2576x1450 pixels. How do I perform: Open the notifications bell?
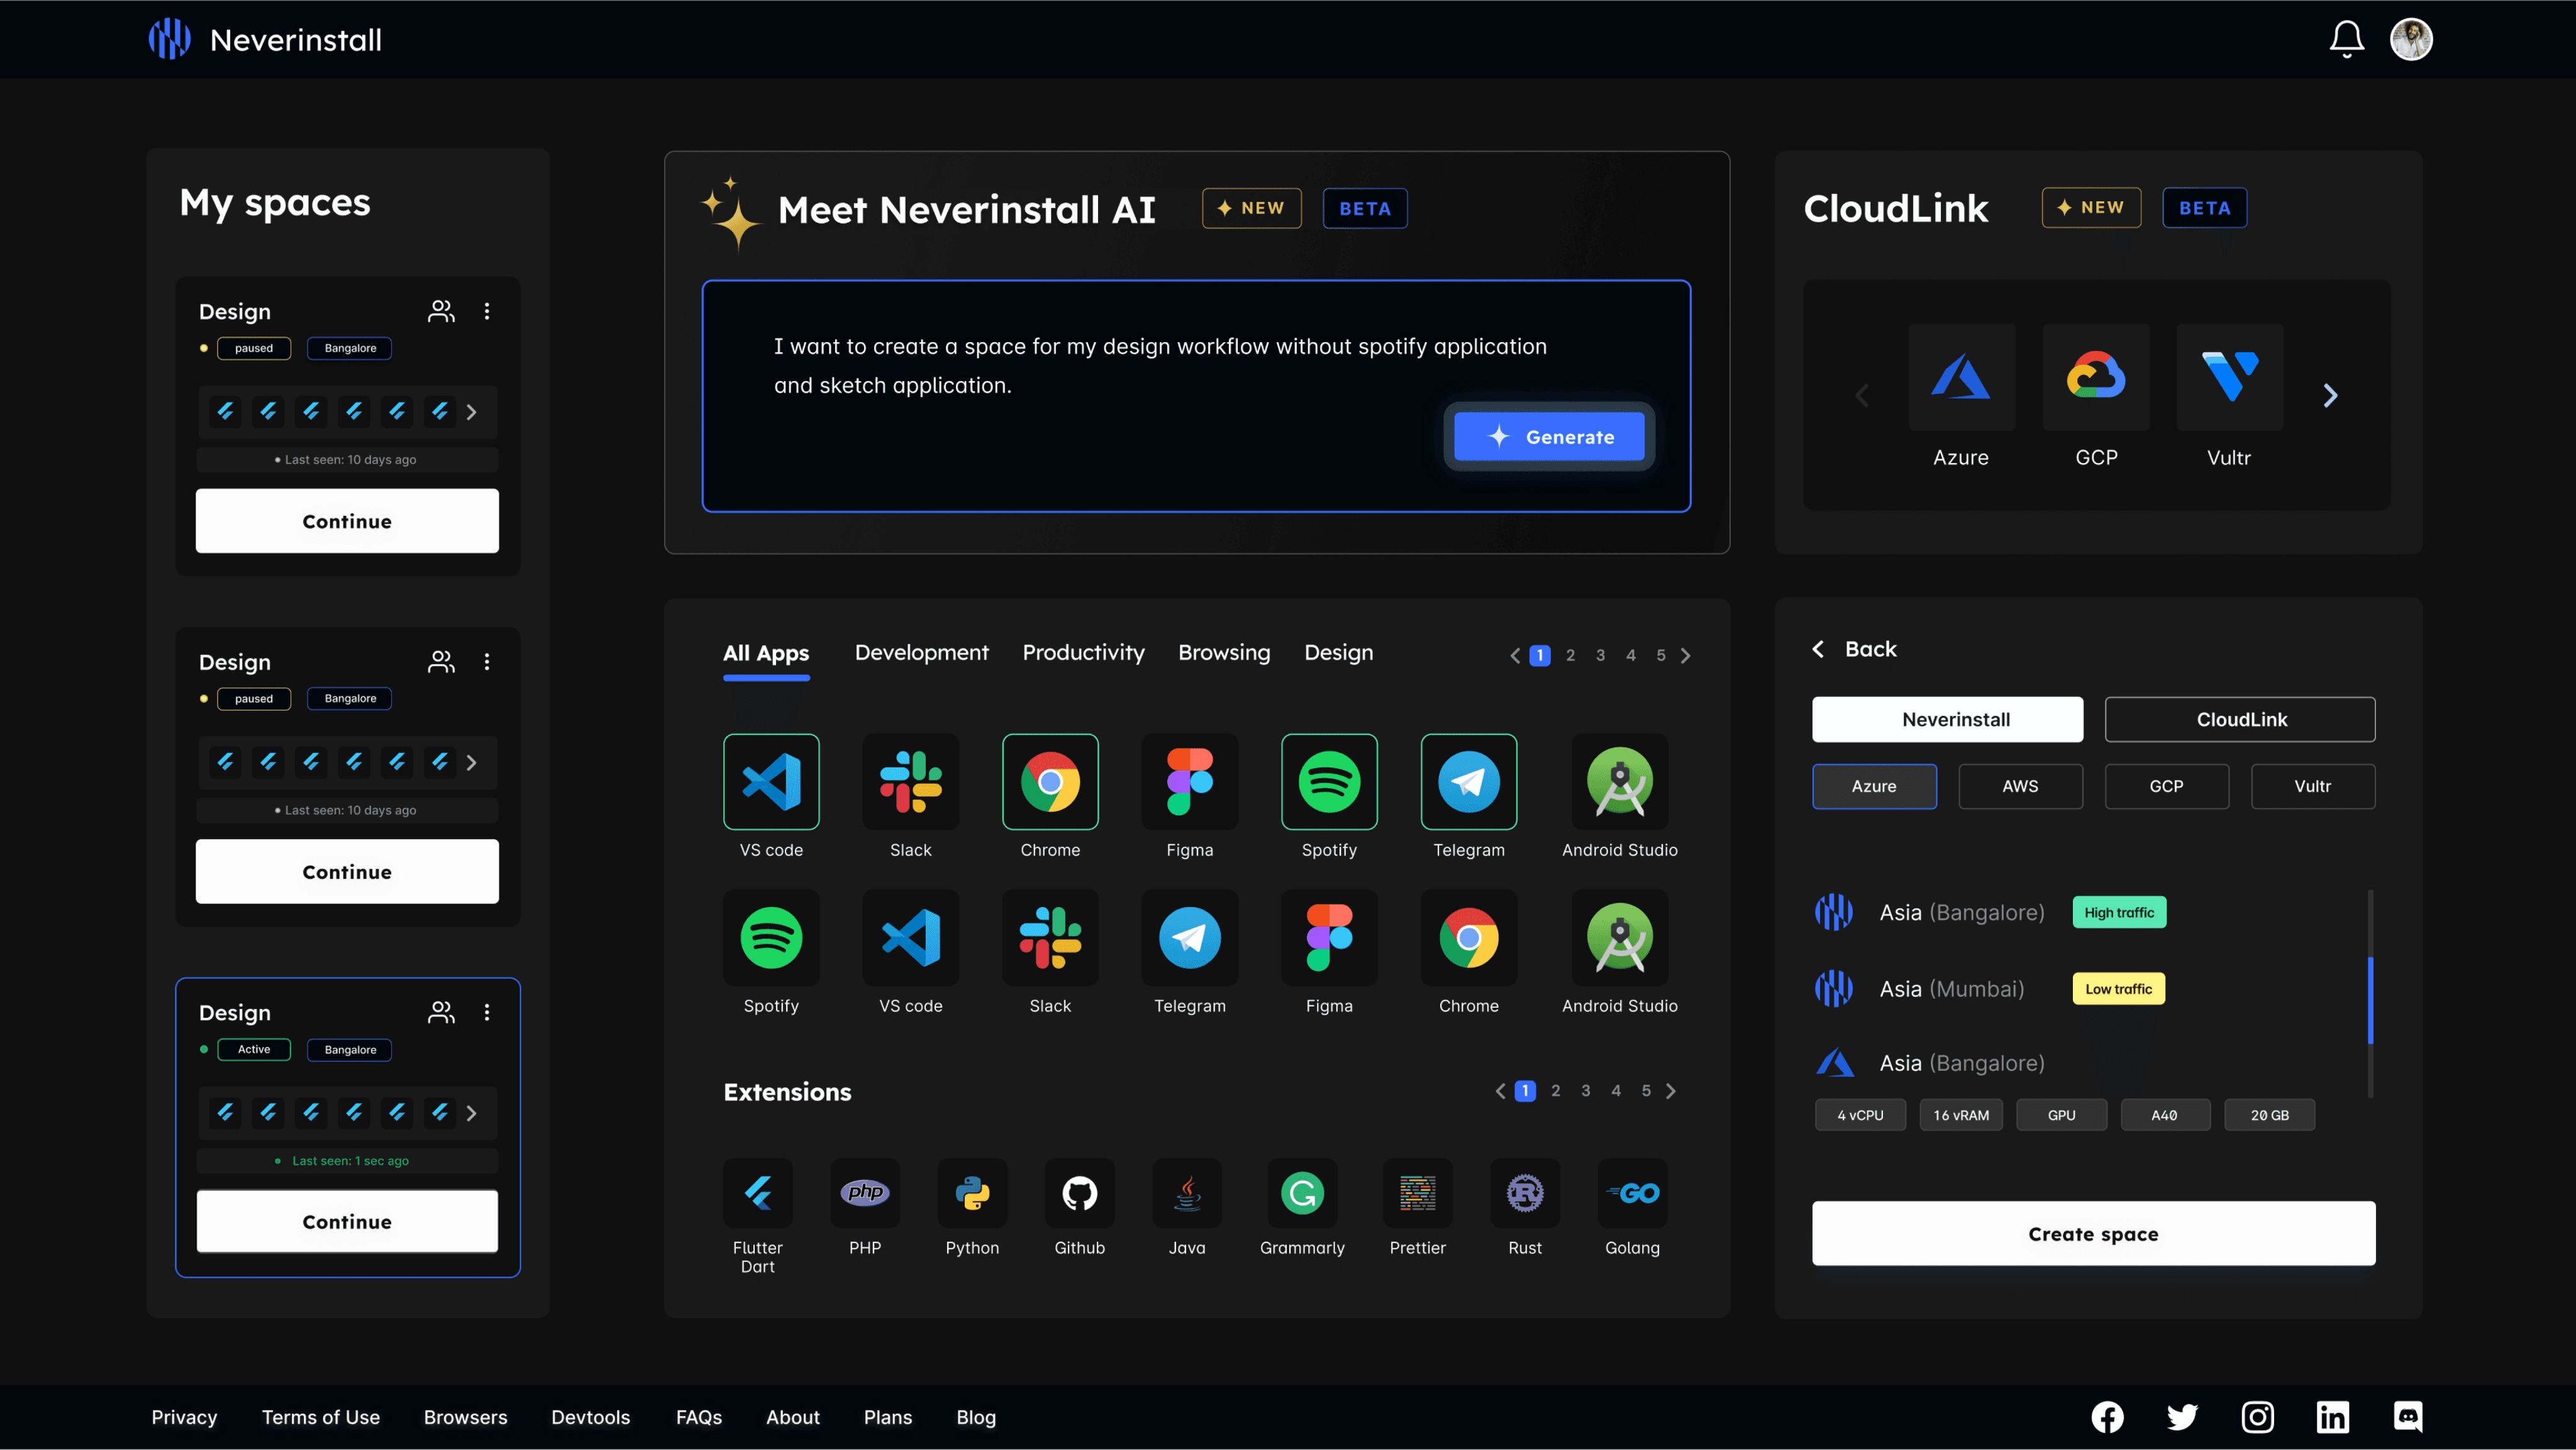[x=2346, y=39]
